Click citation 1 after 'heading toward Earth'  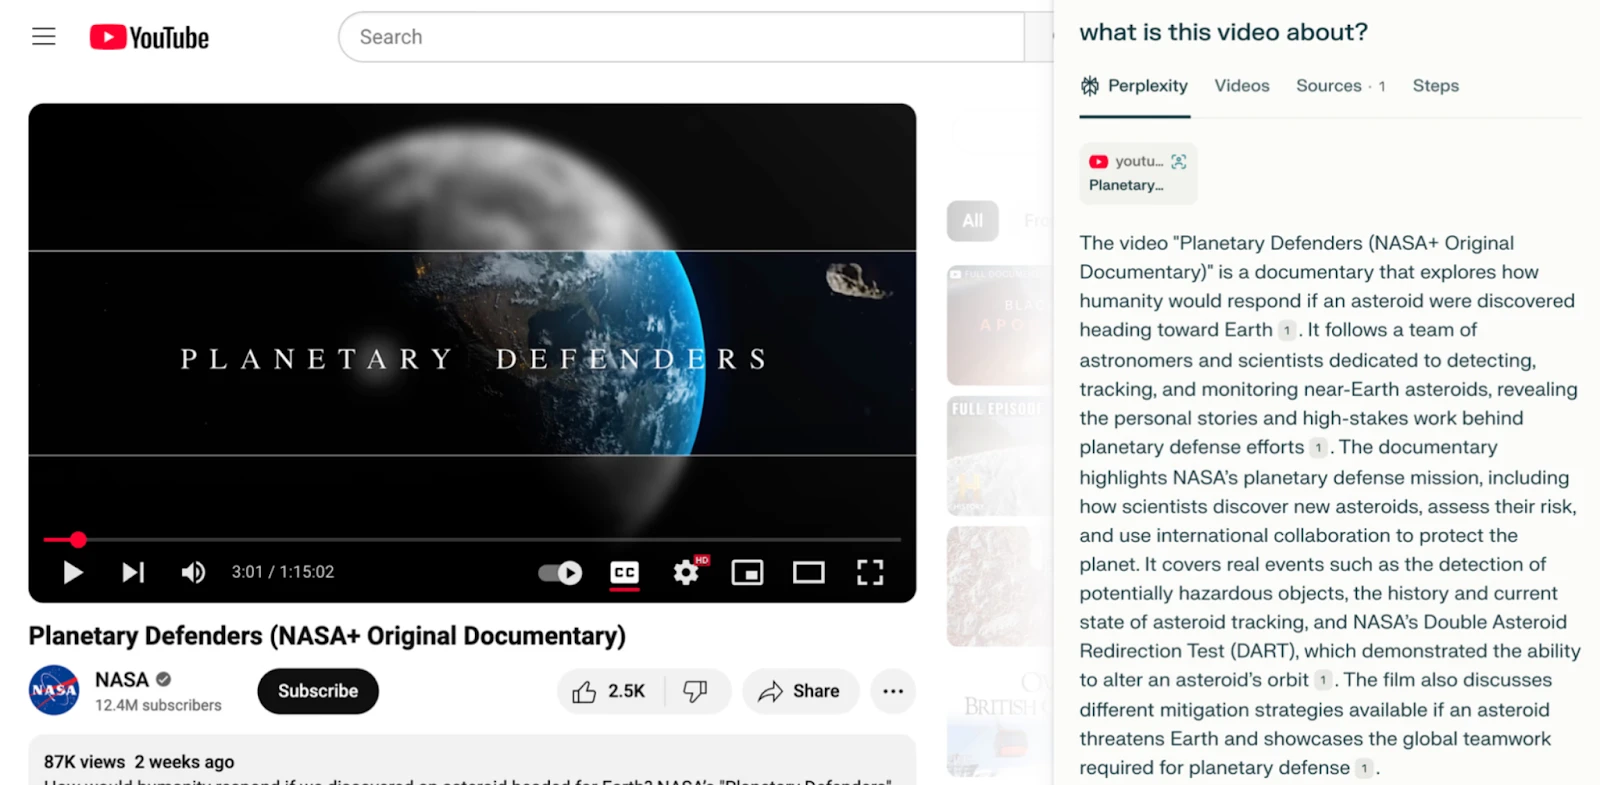click(1287, 331)
